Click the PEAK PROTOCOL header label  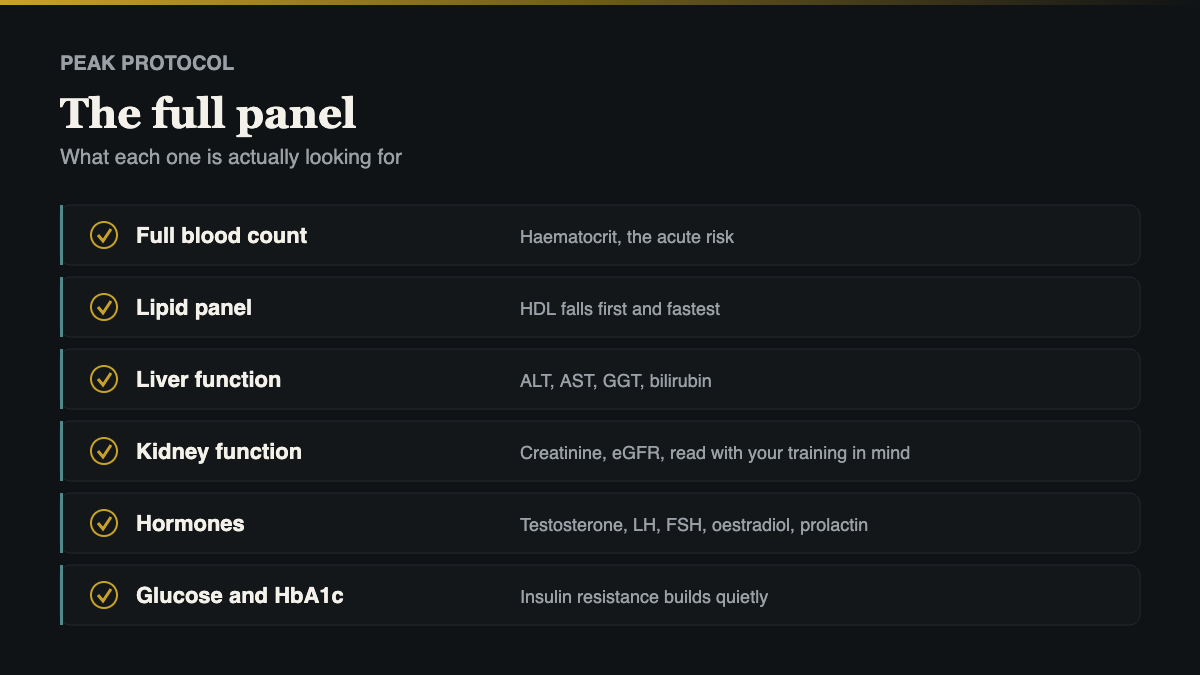147,63
